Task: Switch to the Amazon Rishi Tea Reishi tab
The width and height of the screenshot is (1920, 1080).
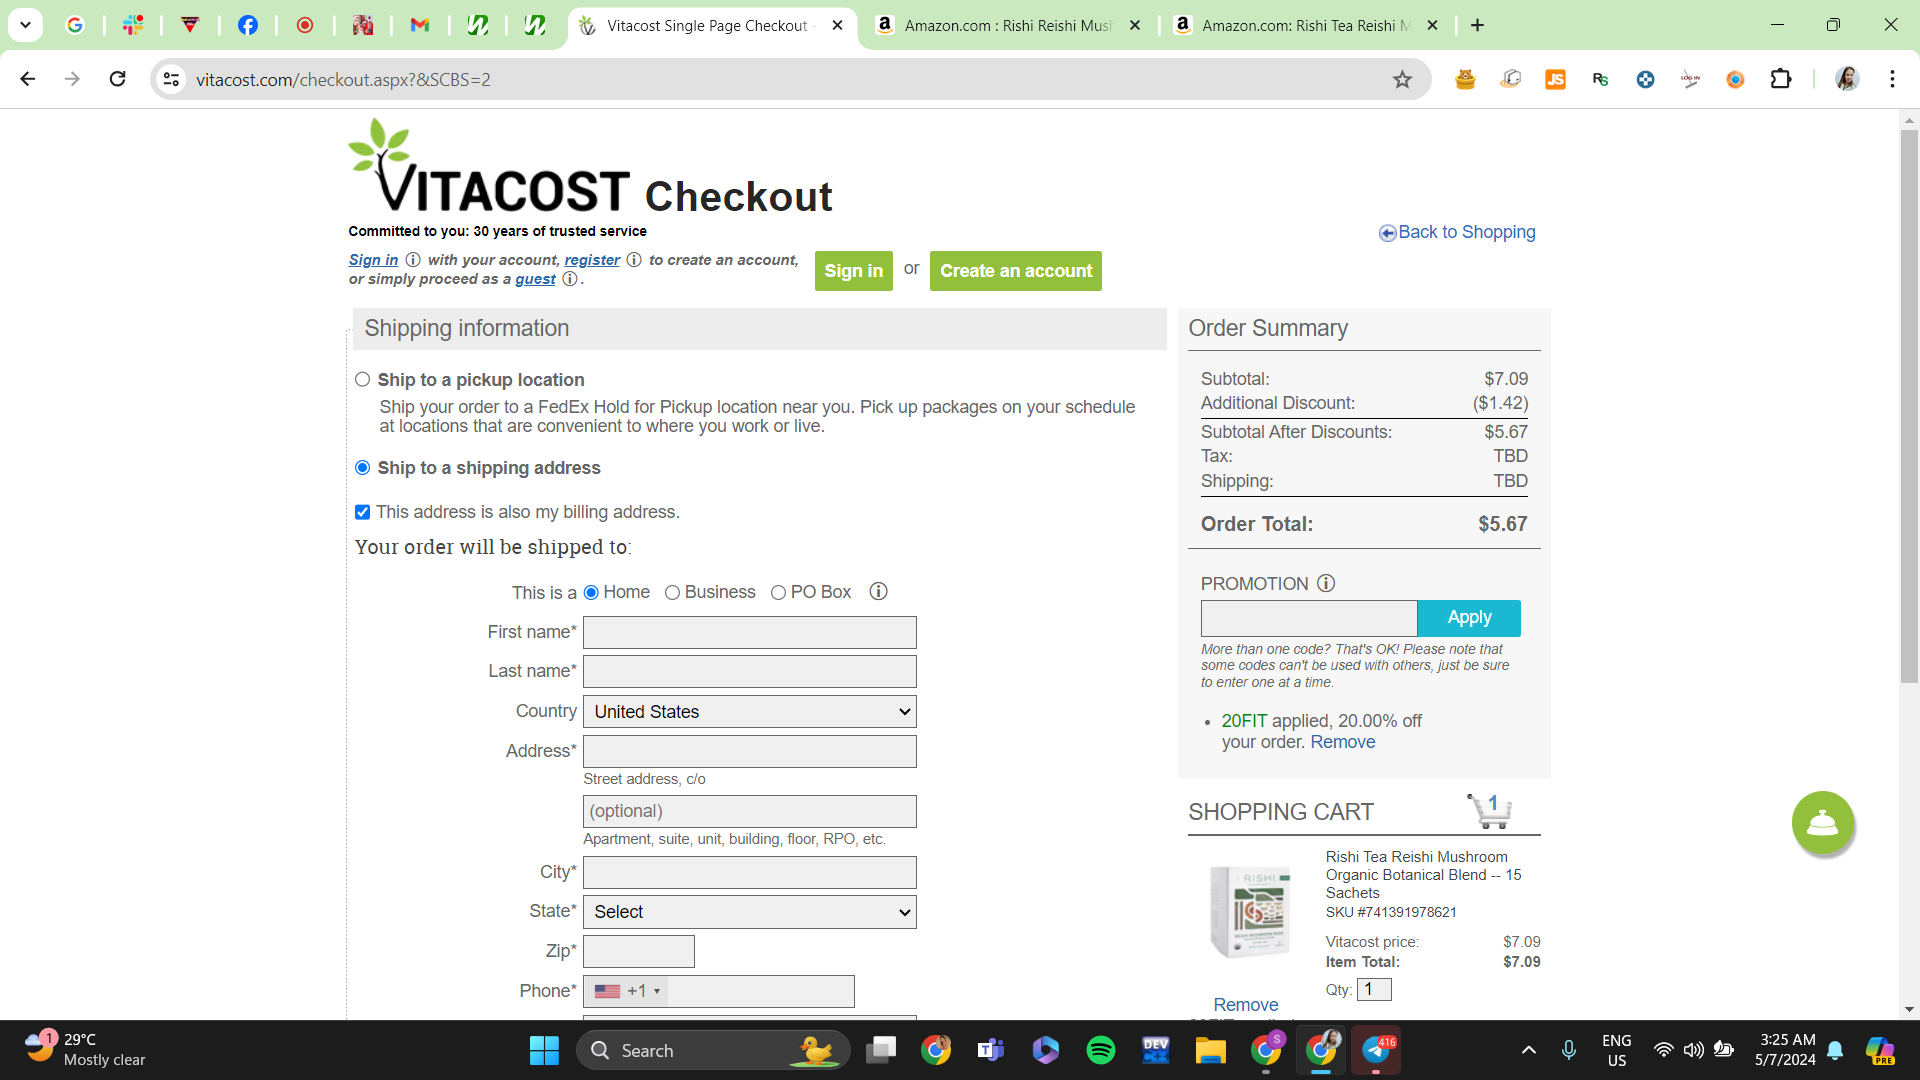Action: point(1305,26)
